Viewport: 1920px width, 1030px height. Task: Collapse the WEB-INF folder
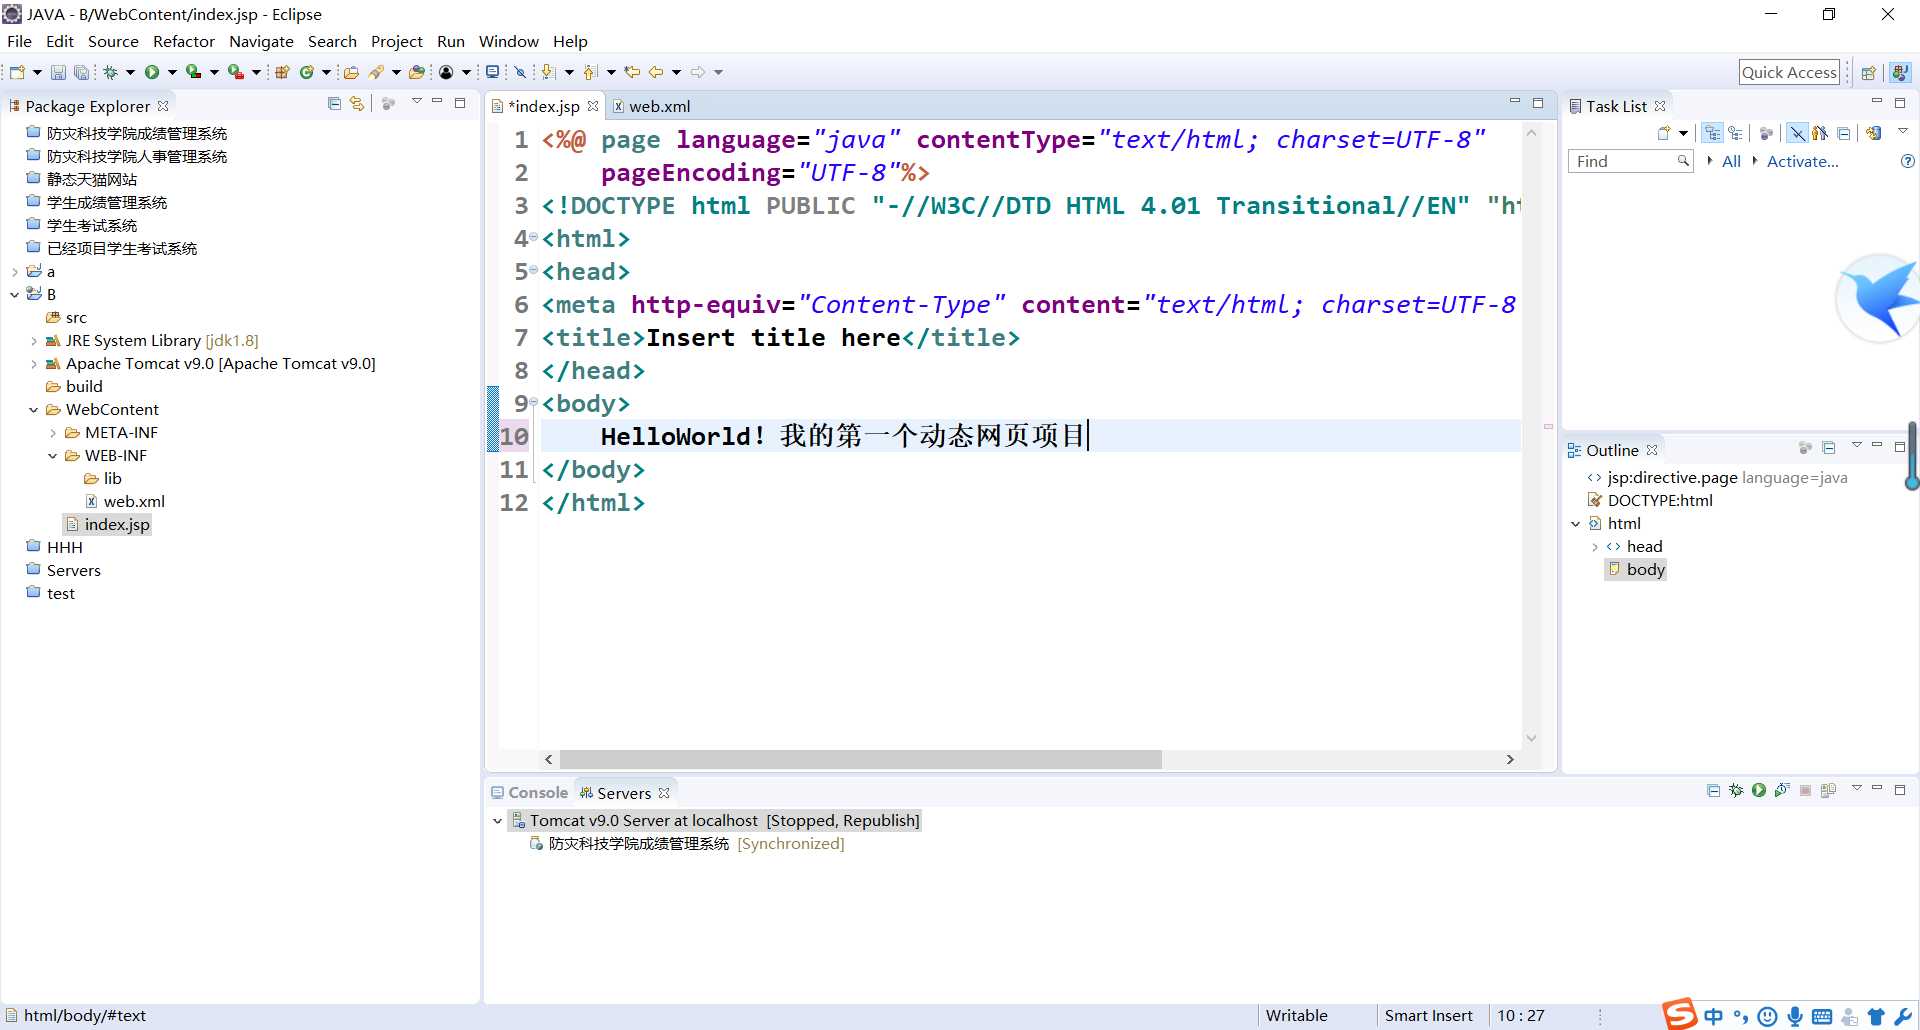(53, 456)
